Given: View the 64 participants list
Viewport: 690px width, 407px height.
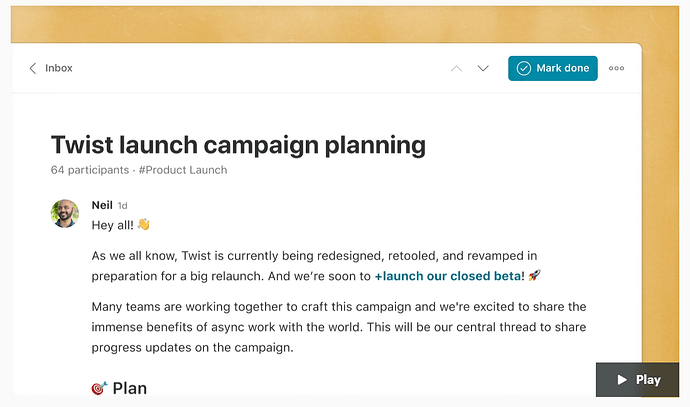Looking at the screenshot, I should 90,170.
